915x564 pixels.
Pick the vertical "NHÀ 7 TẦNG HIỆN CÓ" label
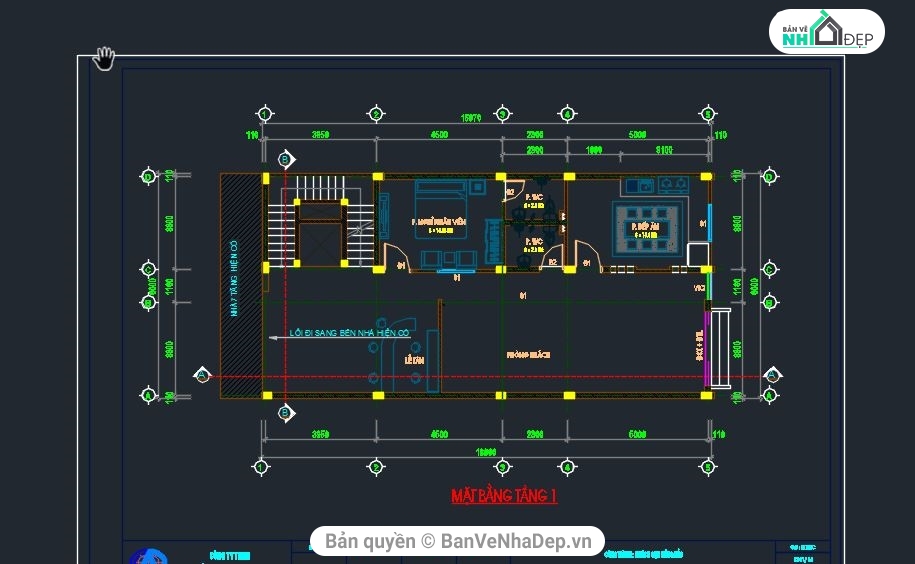point(234,278)
